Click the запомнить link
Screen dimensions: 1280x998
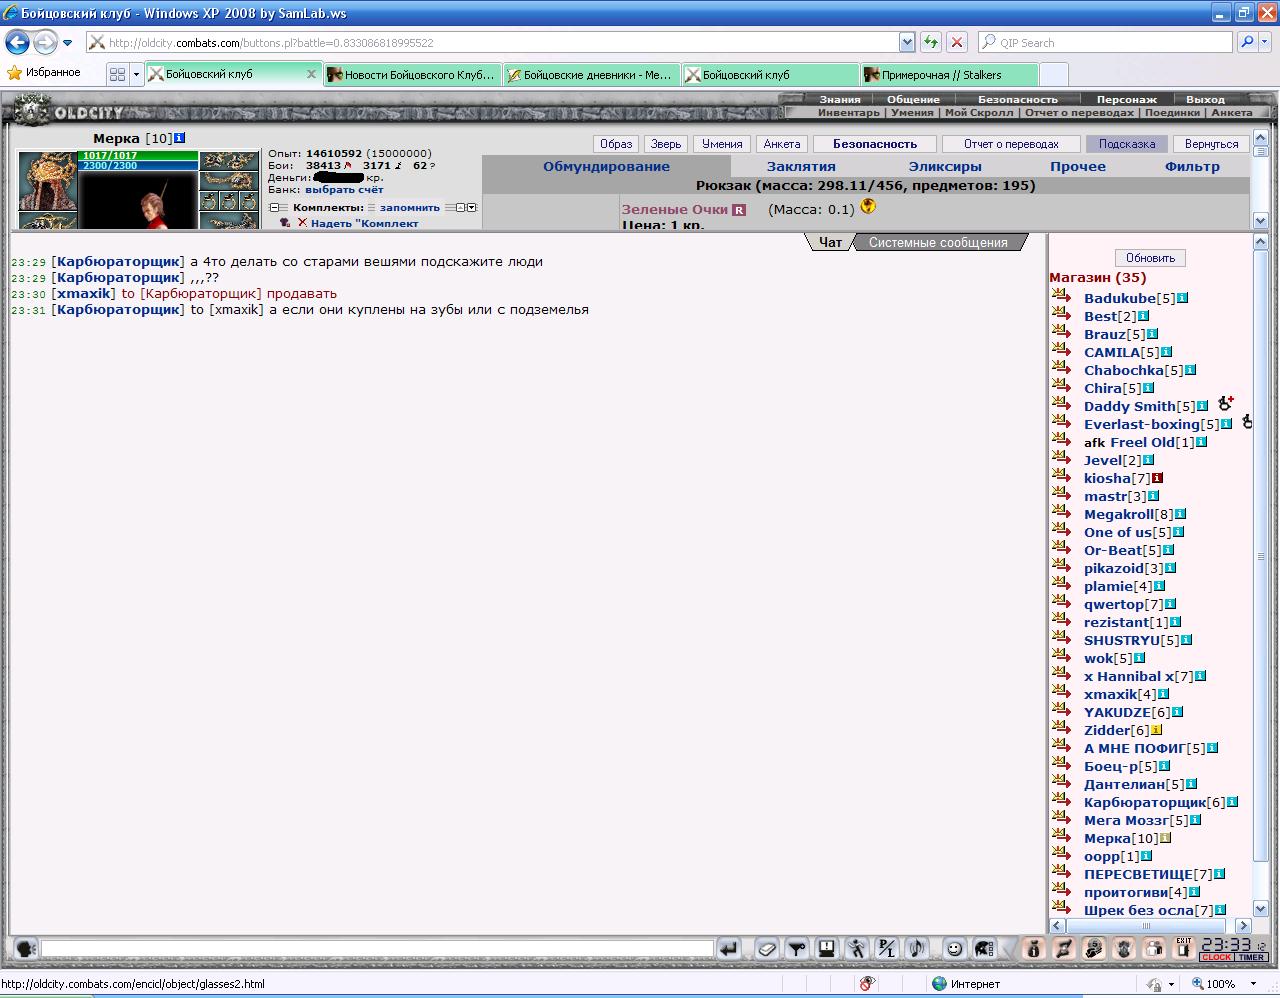(410, 207)
